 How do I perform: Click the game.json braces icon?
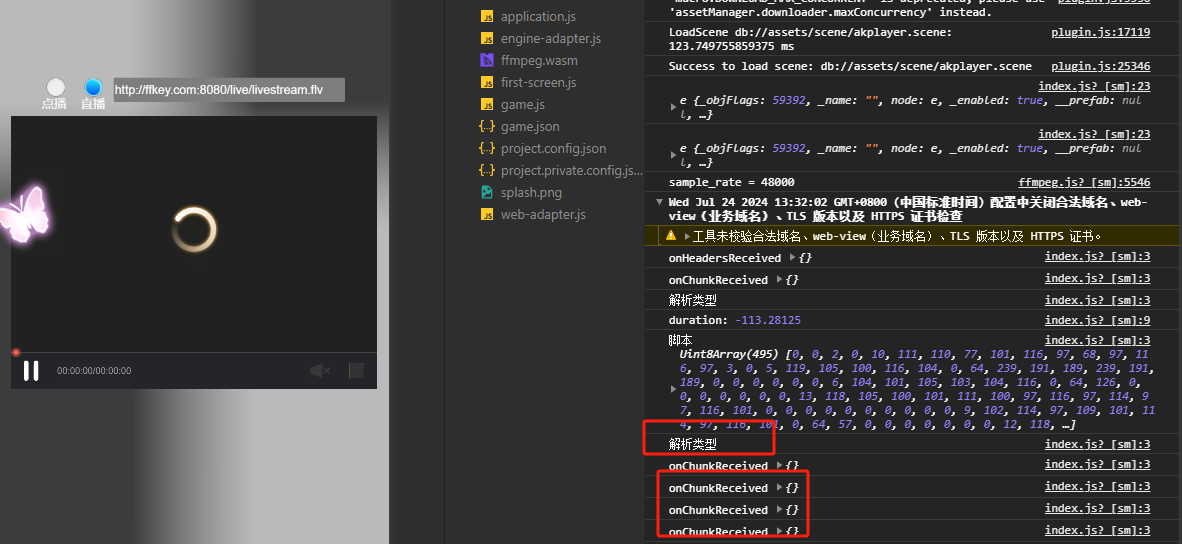[x=487, y=127]
